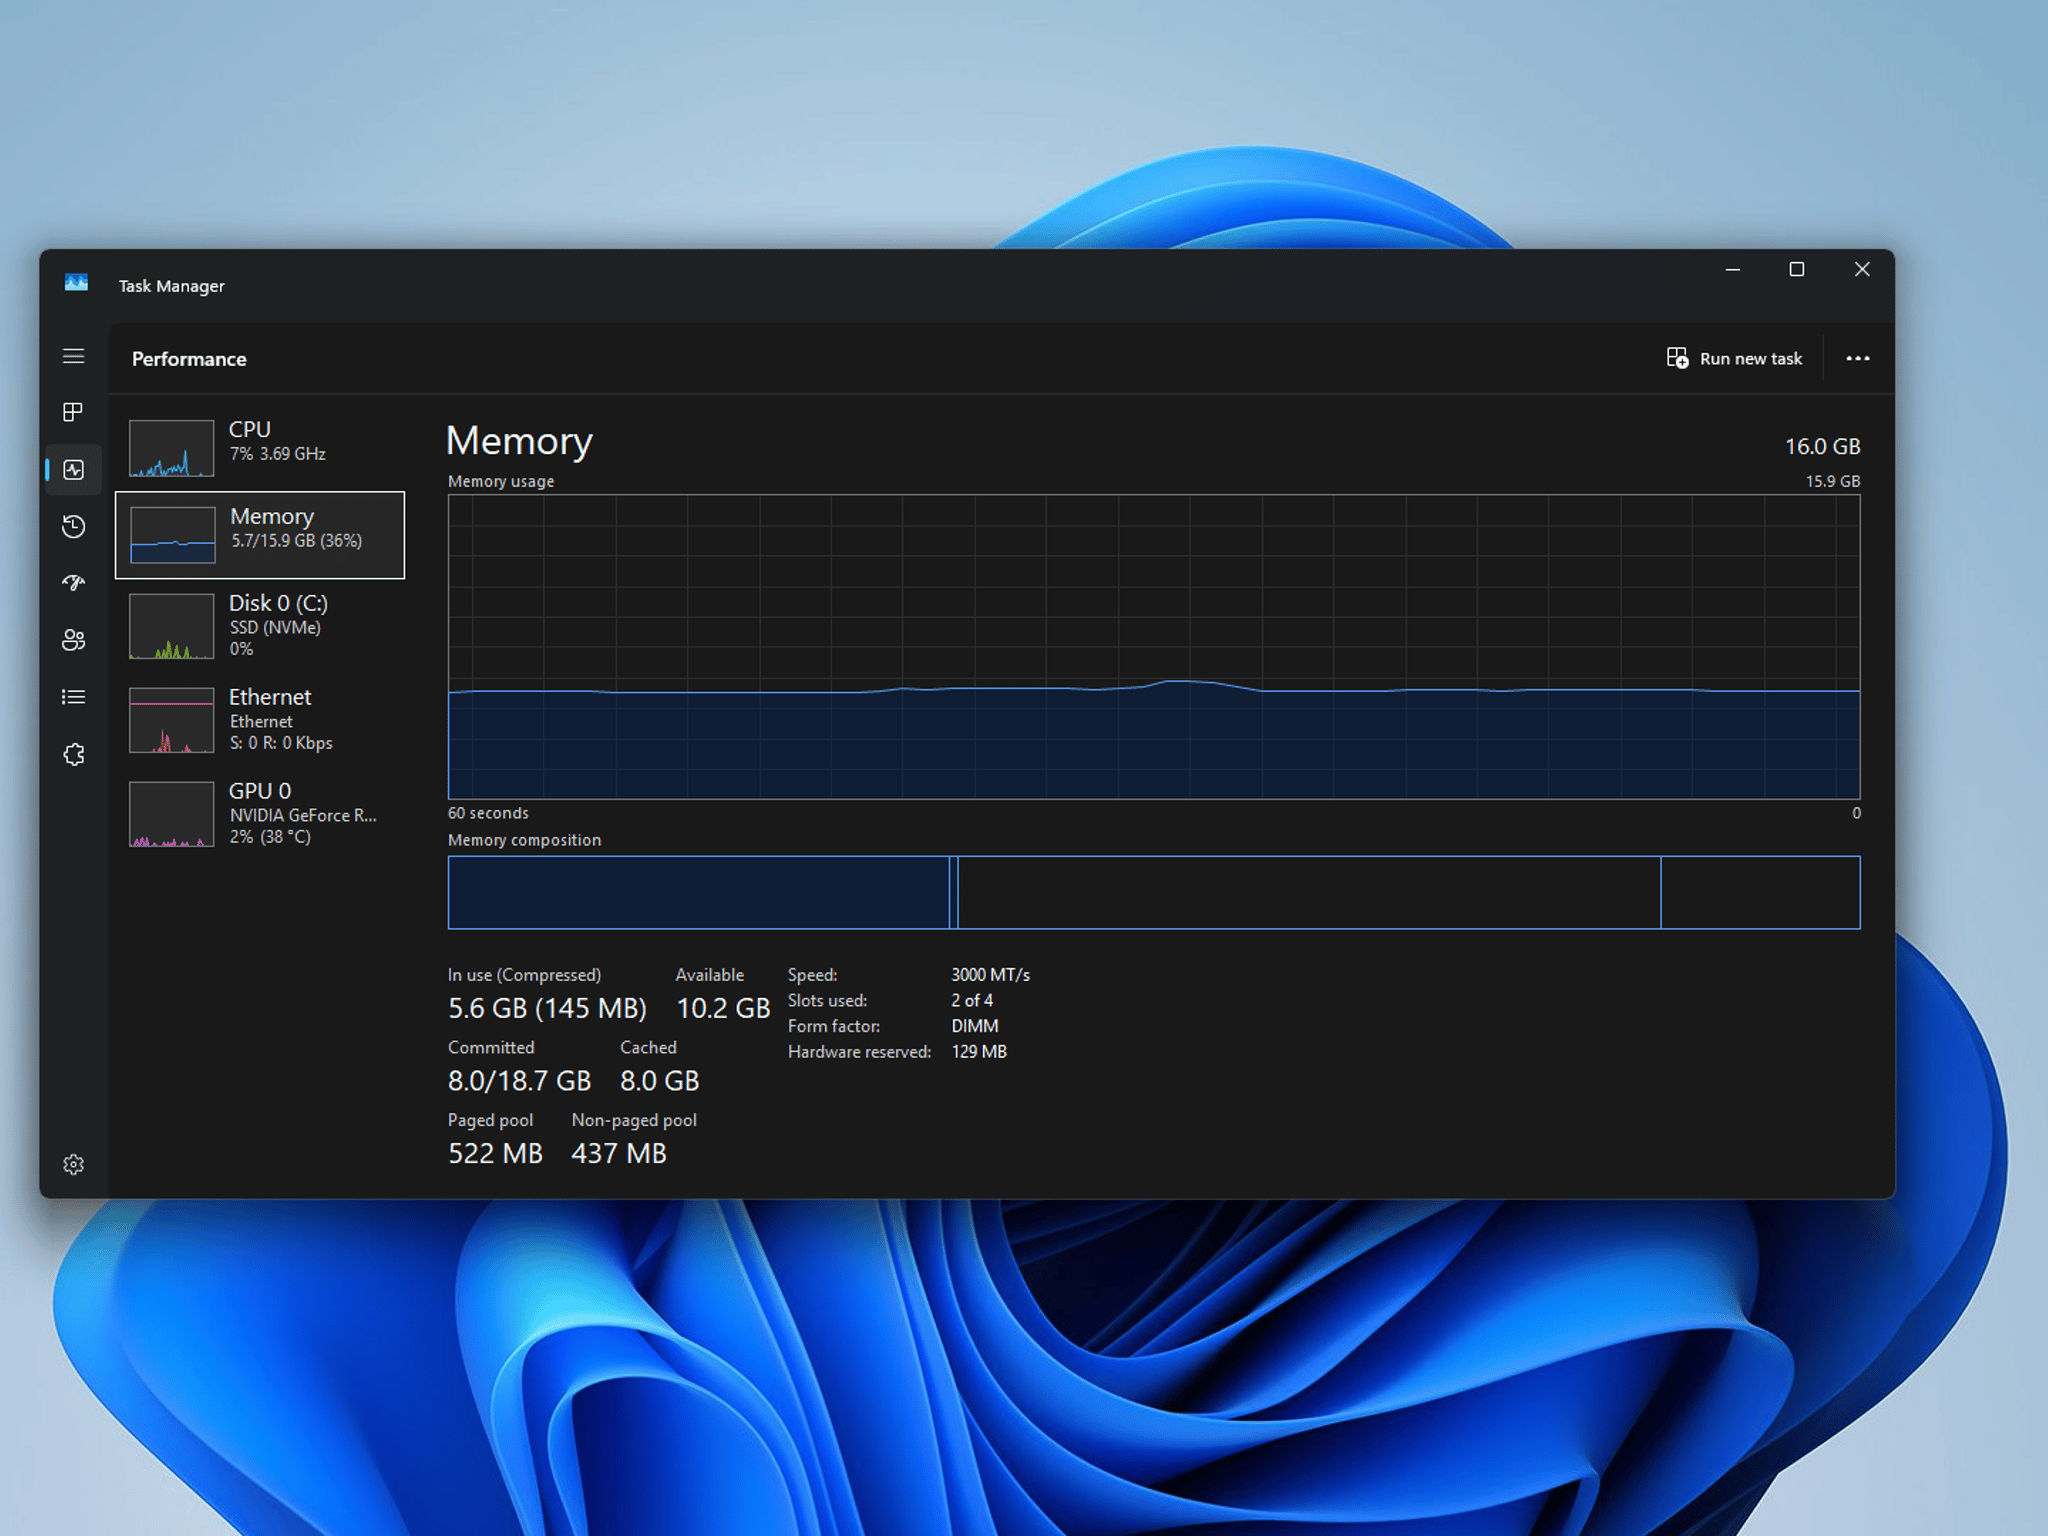Viewport: 2048px width, 1536px height.
Task: Select the Memory performance item
Action: [x=260, y=535]
